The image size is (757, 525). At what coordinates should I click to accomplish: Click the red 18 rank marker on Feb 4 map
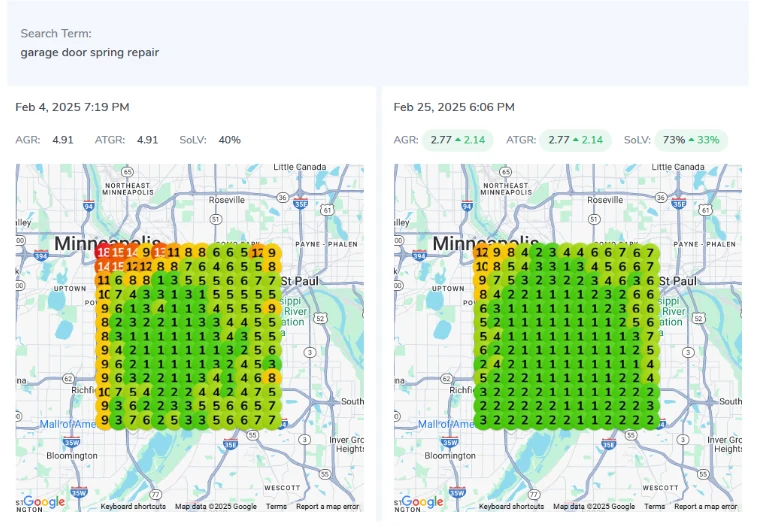click(x=103, y=253)
